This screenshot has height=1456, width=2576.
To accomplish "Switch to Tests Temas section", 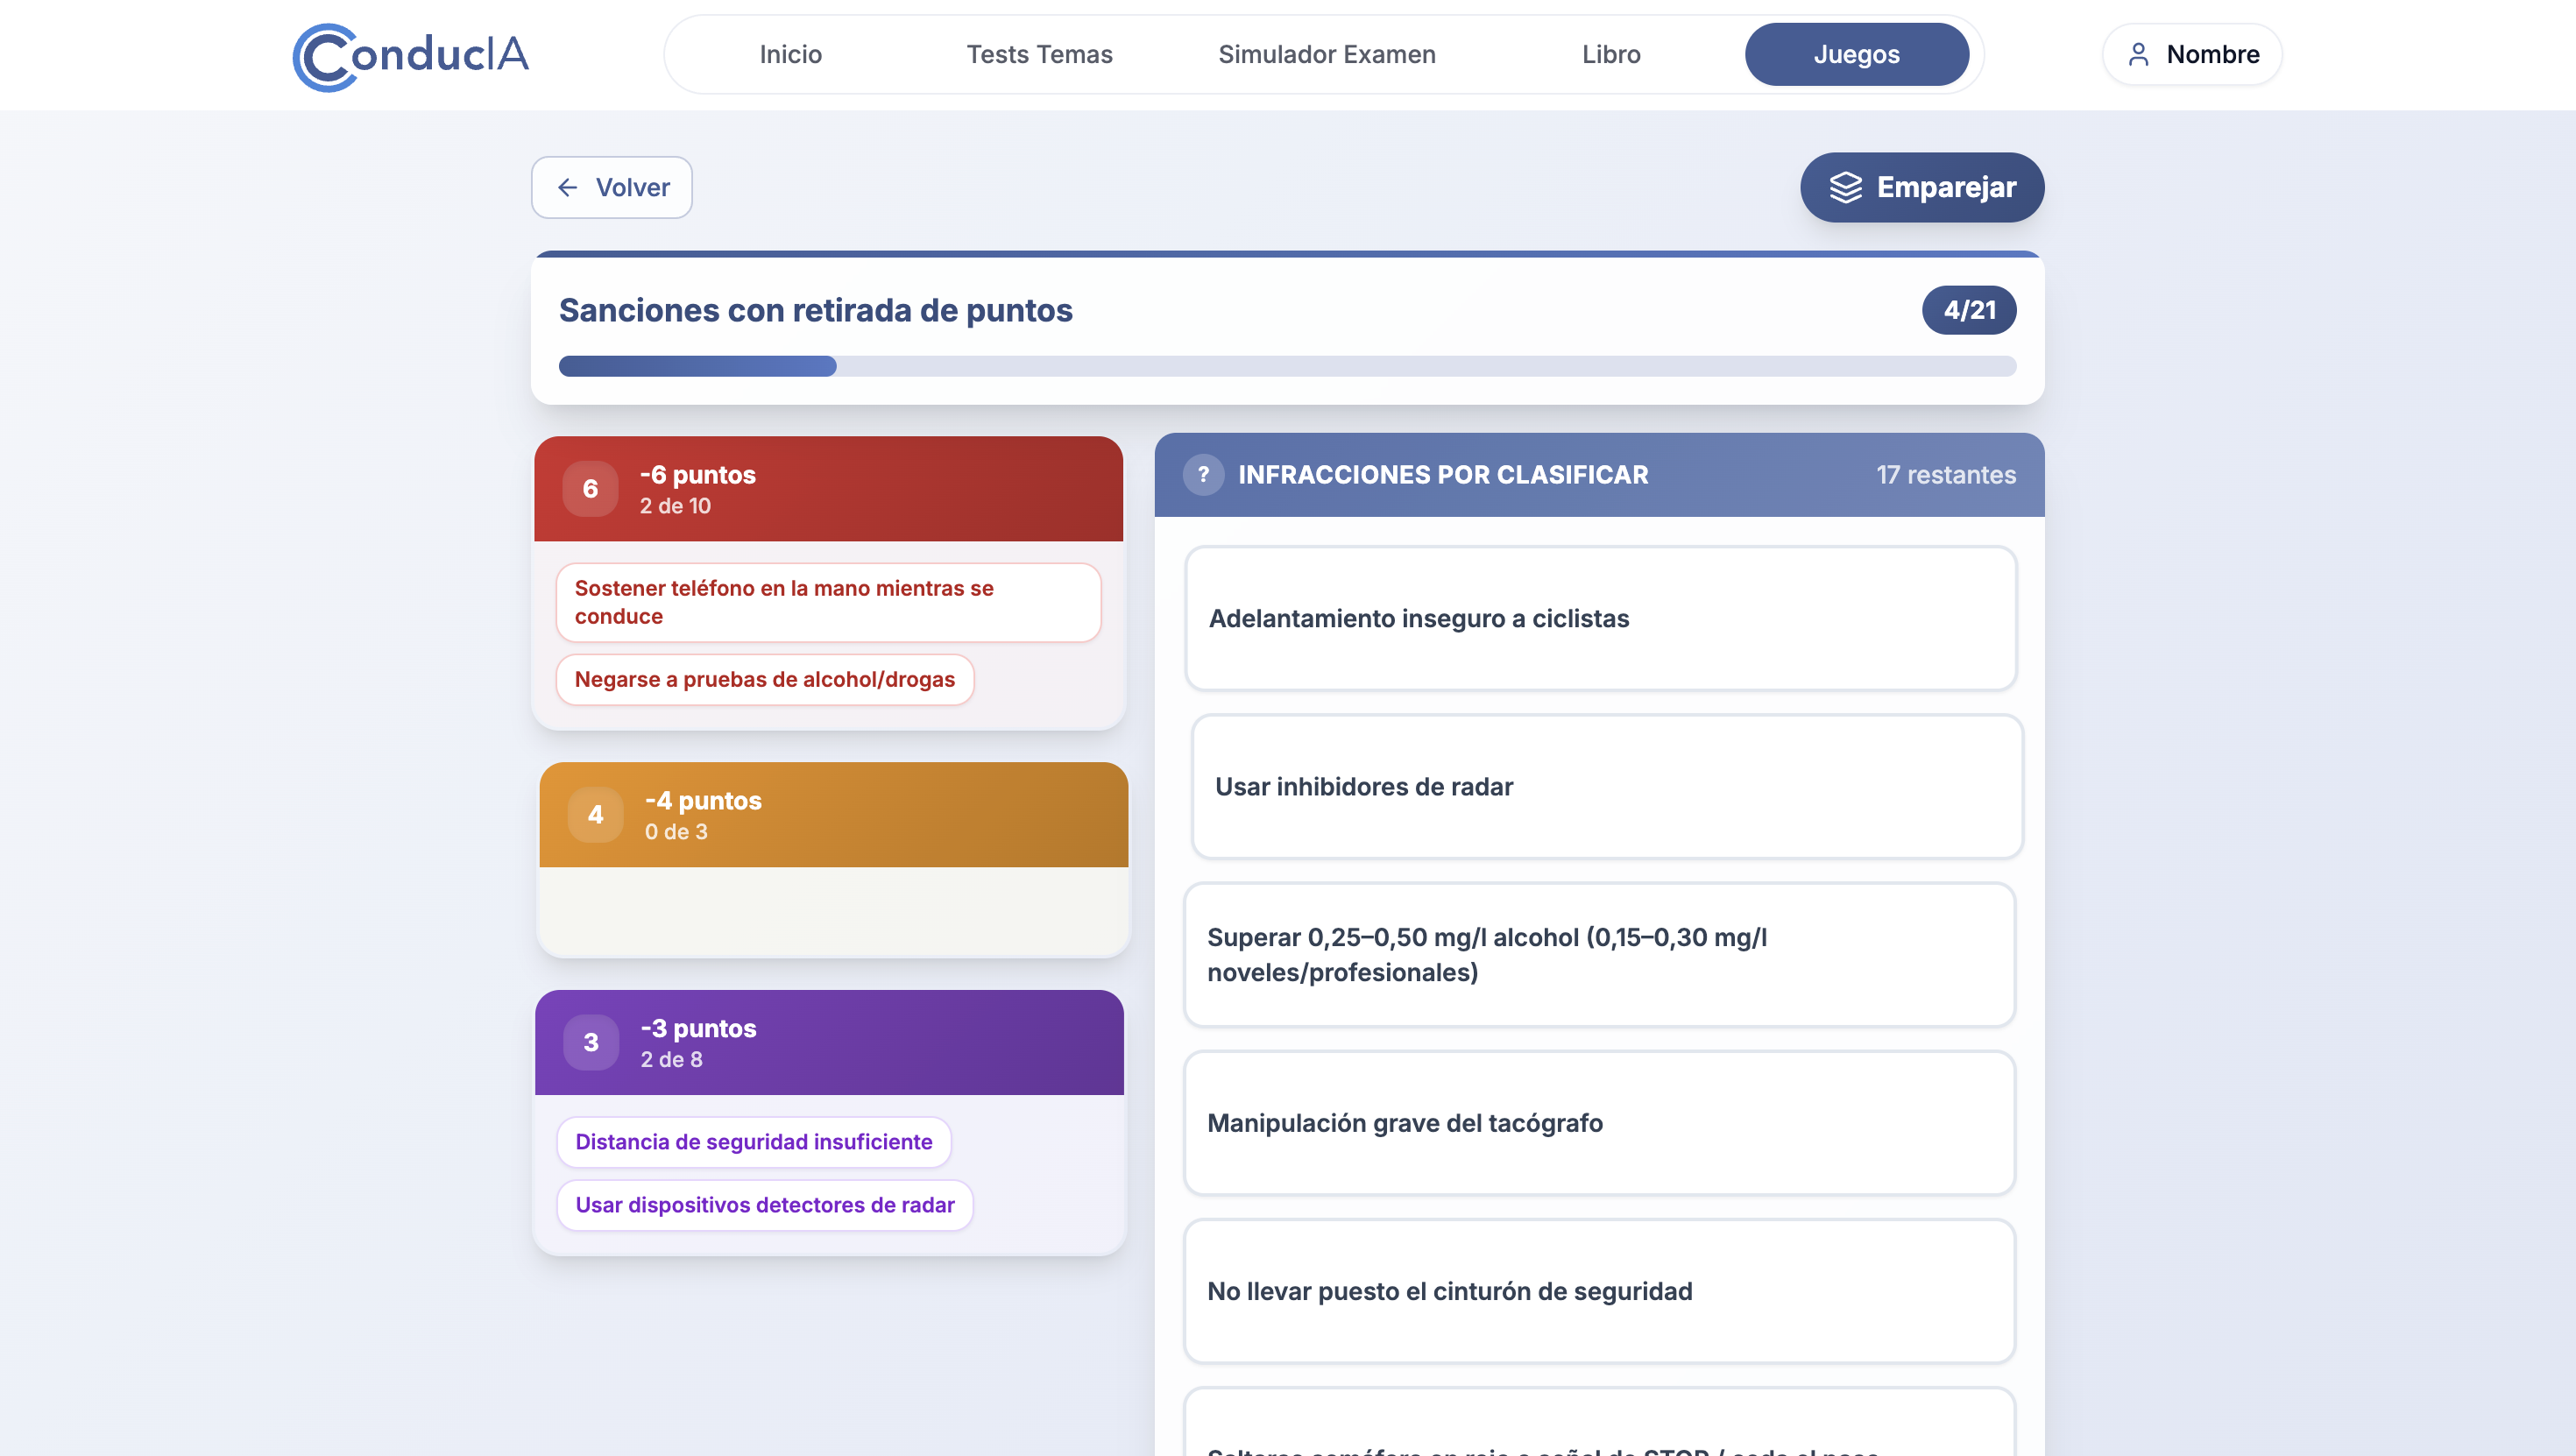I will point(1039,54).
